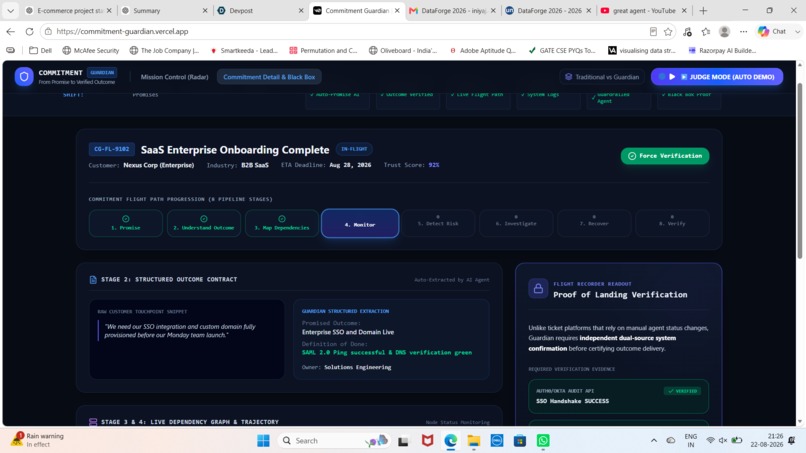806x453 pixels.
Task: Open immersive reader view icon
Action: [x=653, y=31]
